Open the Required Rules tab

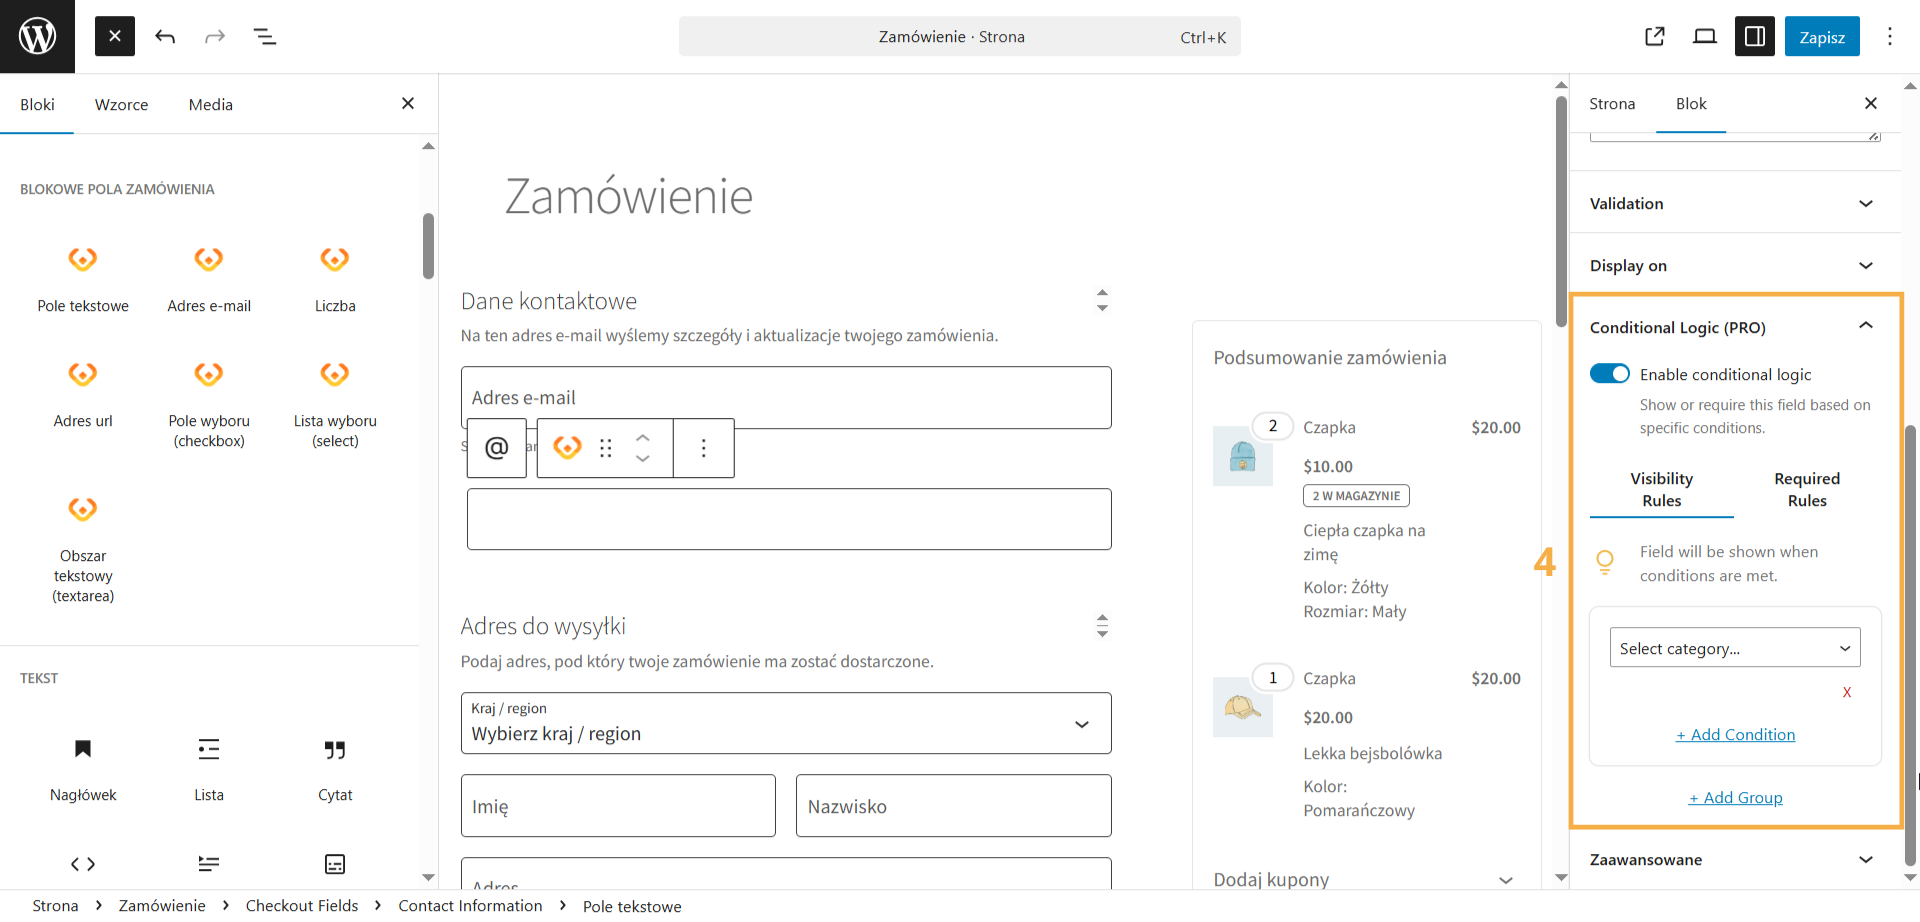(1806, 489)
